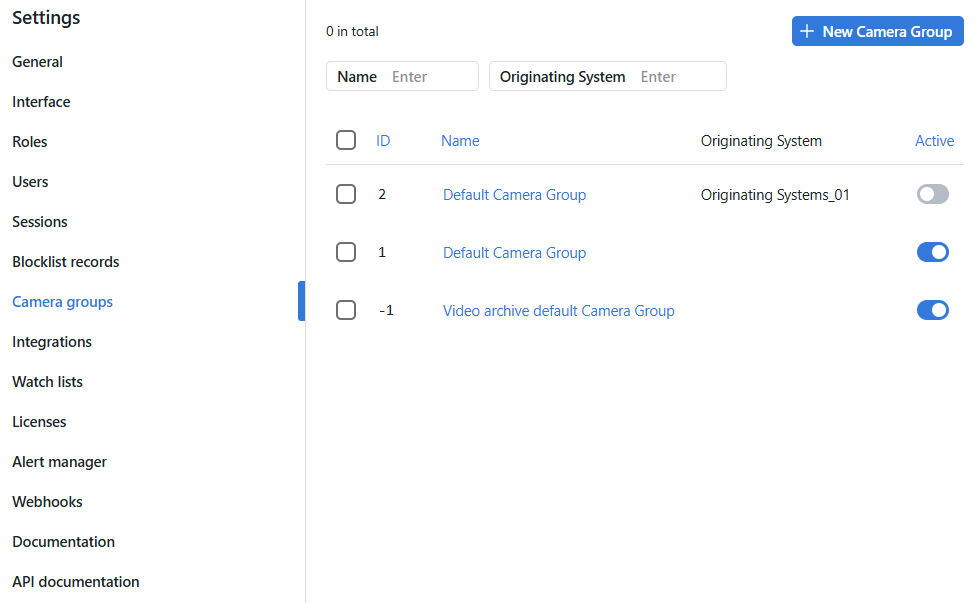
Task: Check the select-all checkbox in table header
Action: (346, 141)
